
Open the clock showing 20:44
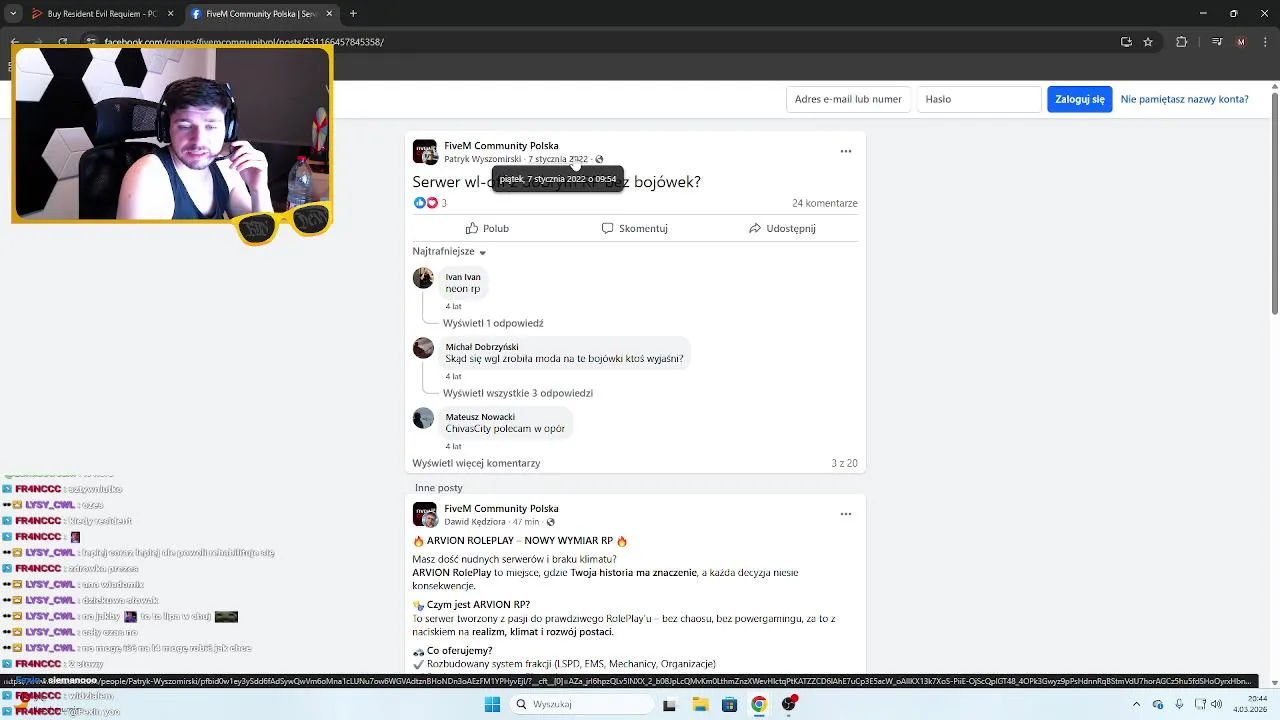(x=1248, y=704)
